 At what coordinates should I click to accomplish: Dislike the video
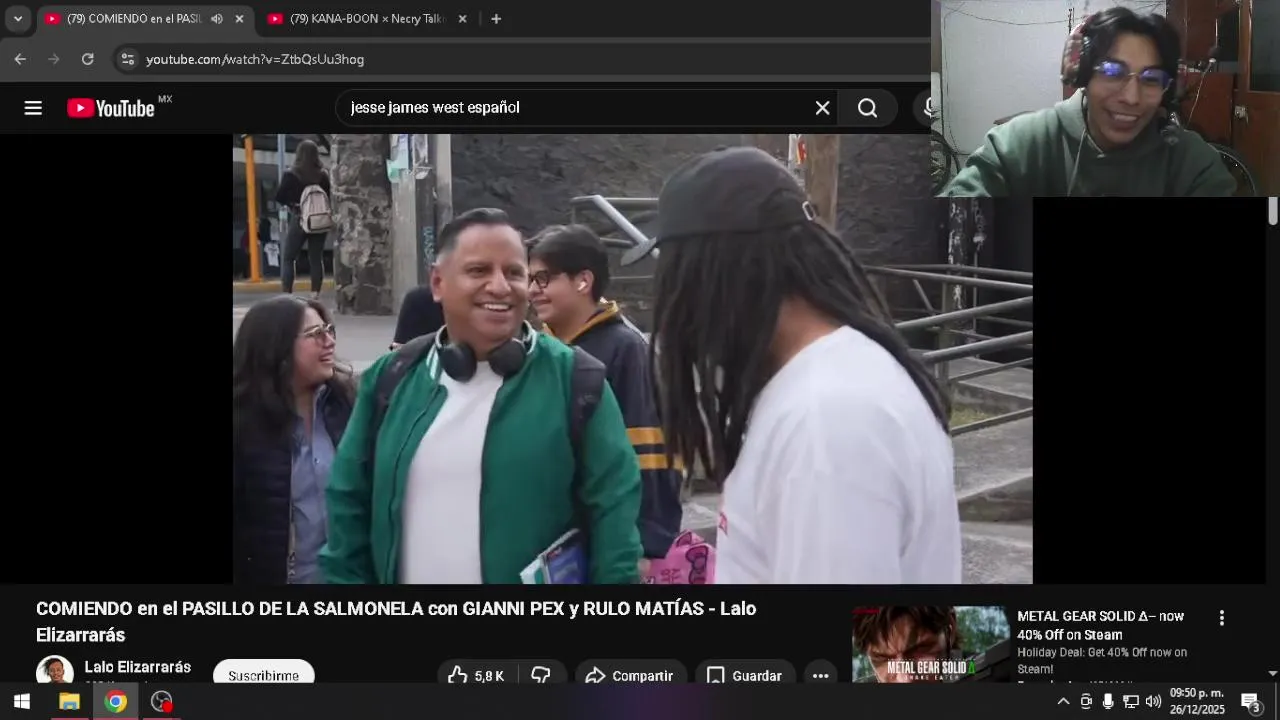(541, 676)
